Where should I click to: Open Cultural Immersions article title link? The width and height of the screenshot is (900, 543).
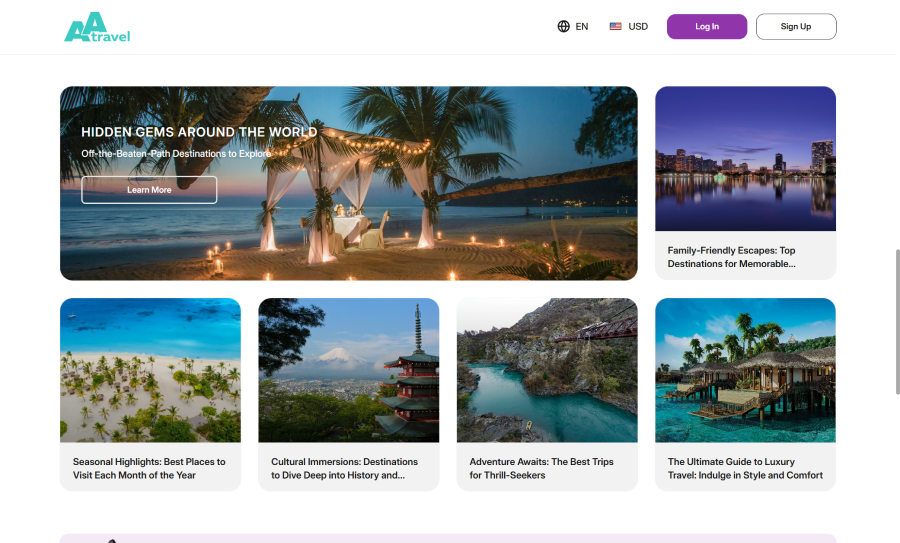point(344,468)
